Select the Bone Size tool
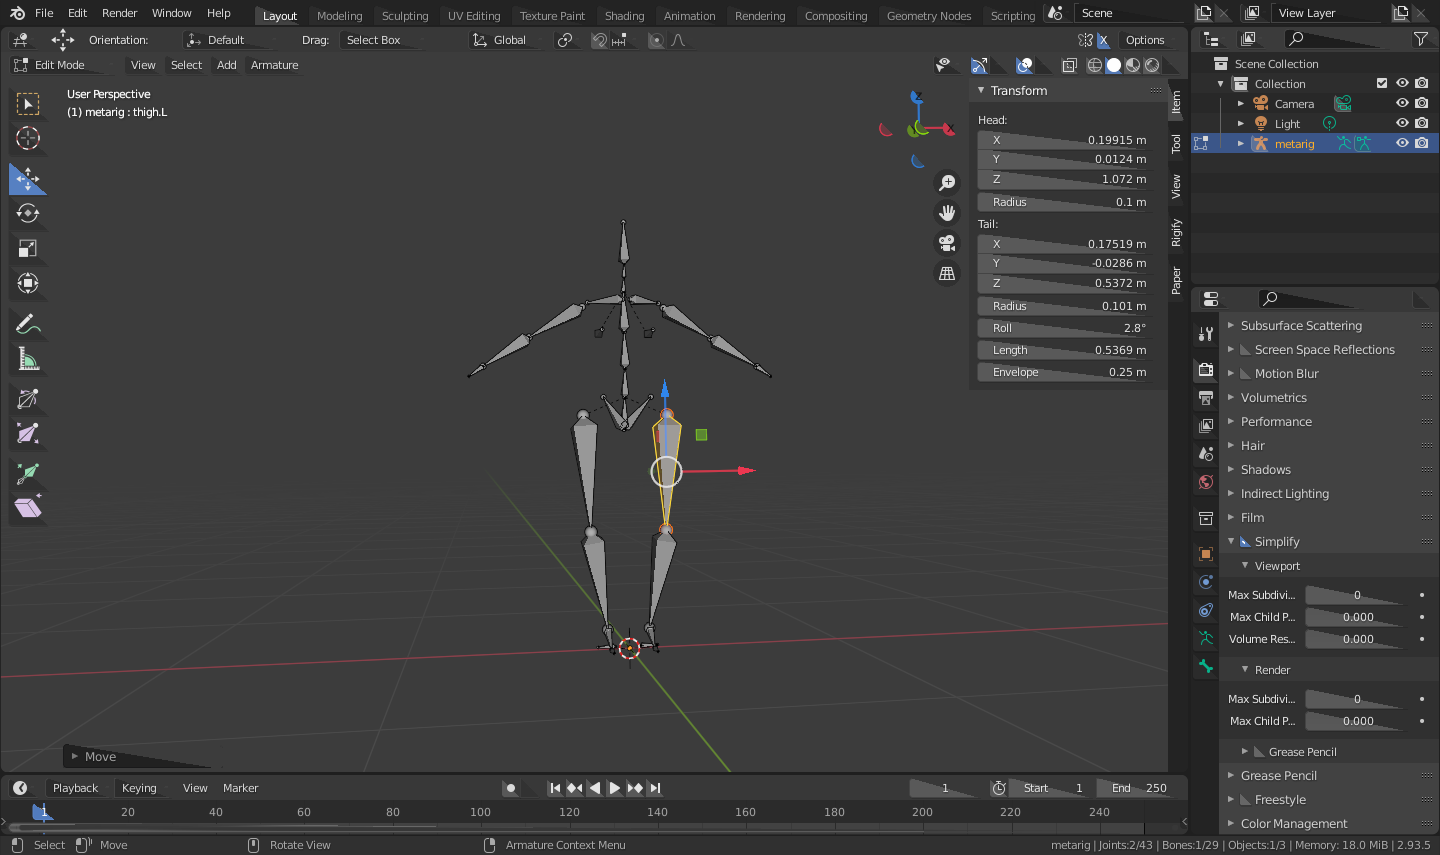This screenshot has height=855, width=1440. tap(28, 434)
